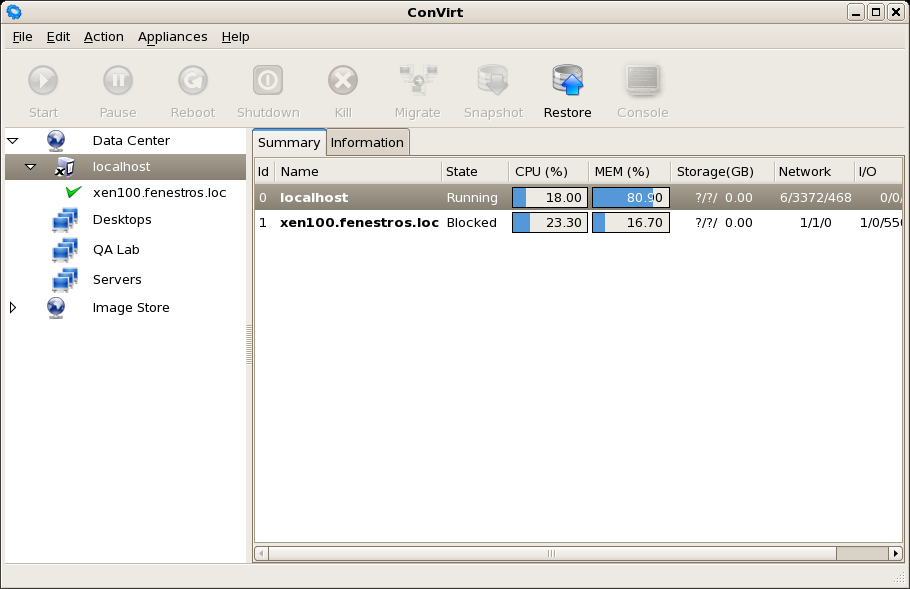The width and height of the screenshot is (910, 589).
Task: Select the Migrate toolbar icon
Action: (417, 81)
